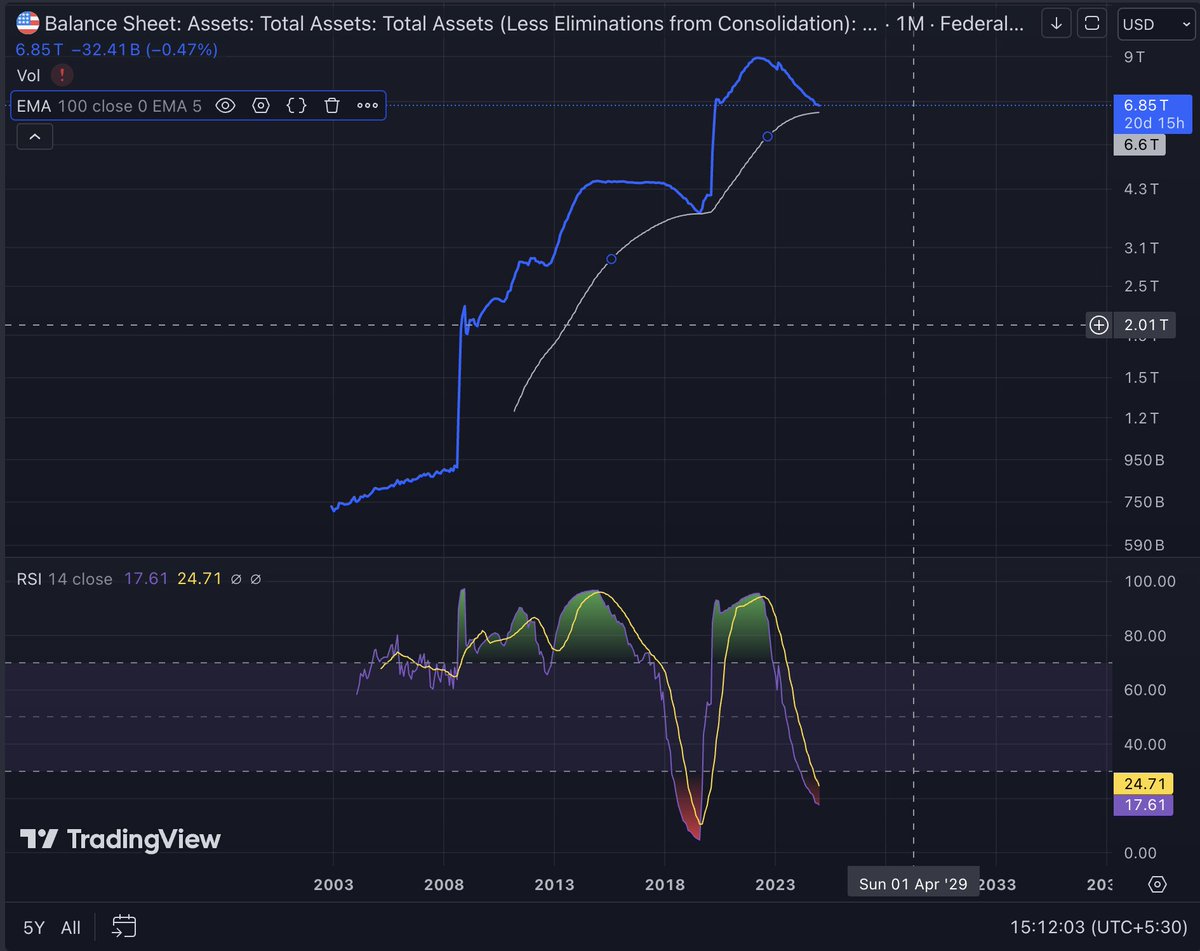Click the lower EMA line circle marker
Viewport: 1200px width, 951px height.
(611, 259)
